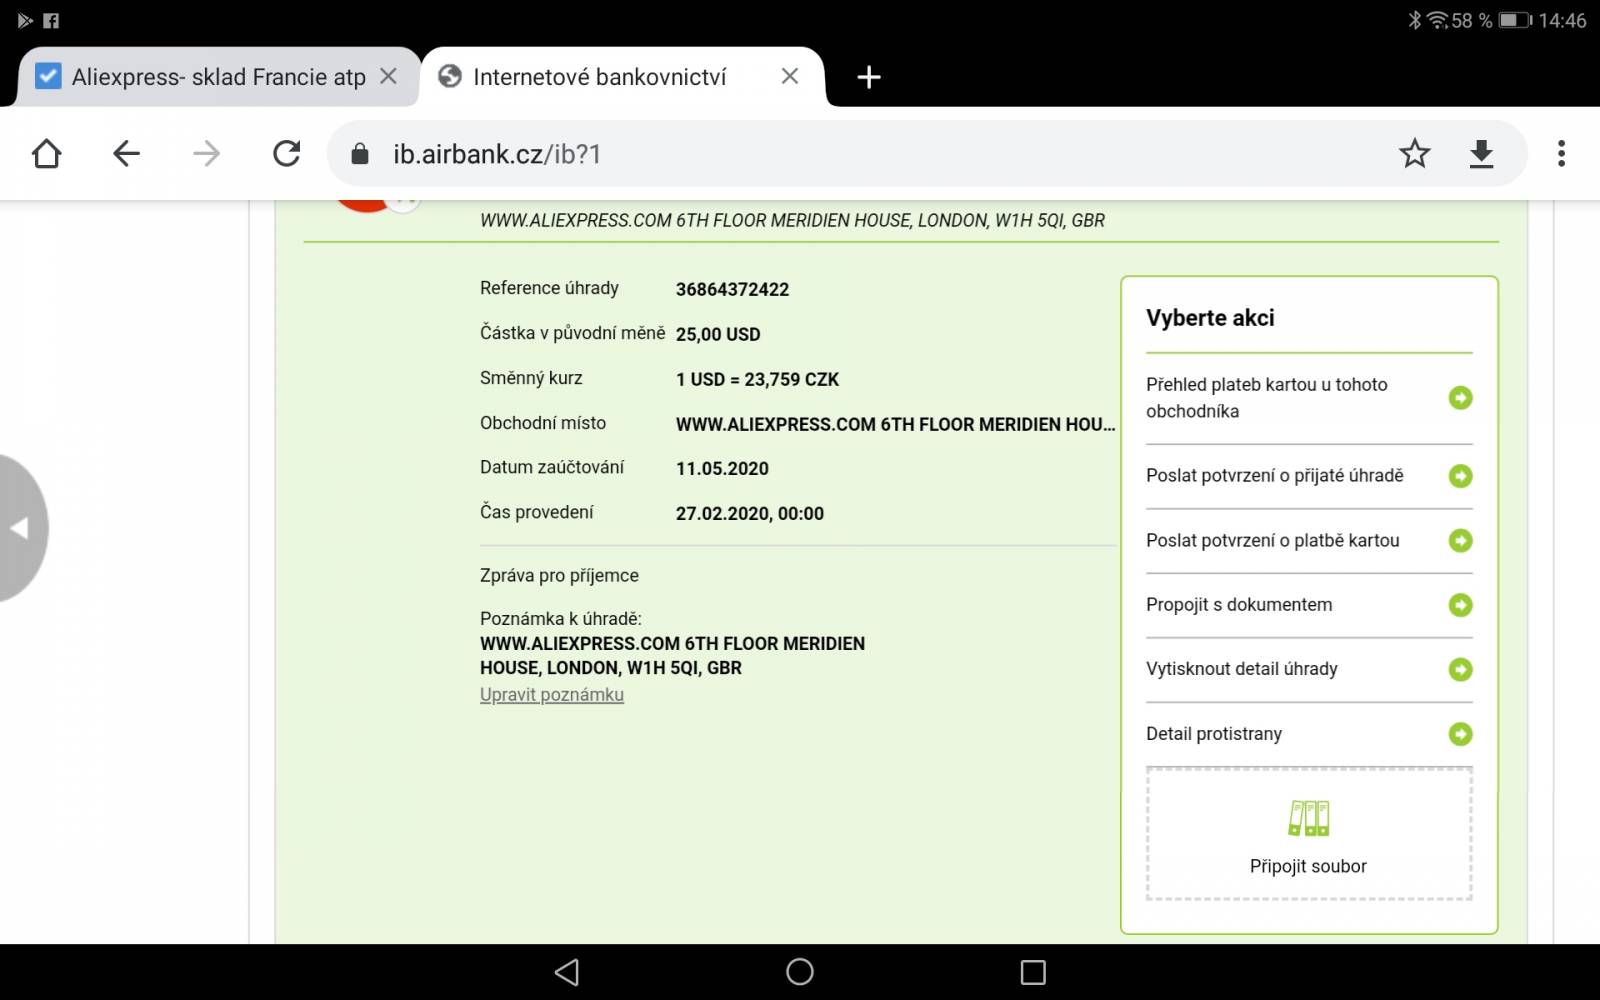Tap the battery icon in status bar
This screenshot has width=1600, height=1000.
[1515, 20]
